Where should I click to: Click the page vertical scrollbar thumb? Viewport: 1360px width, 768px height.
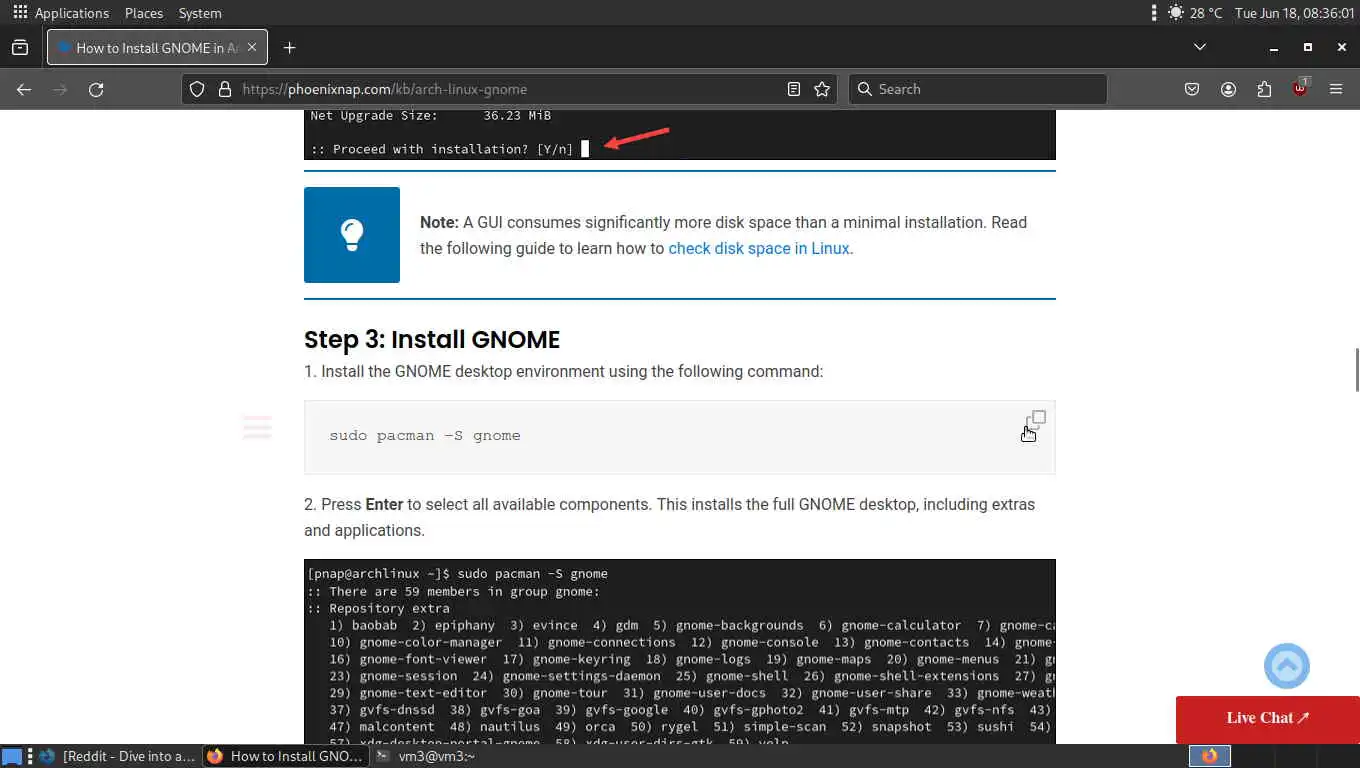[1356, 370]
